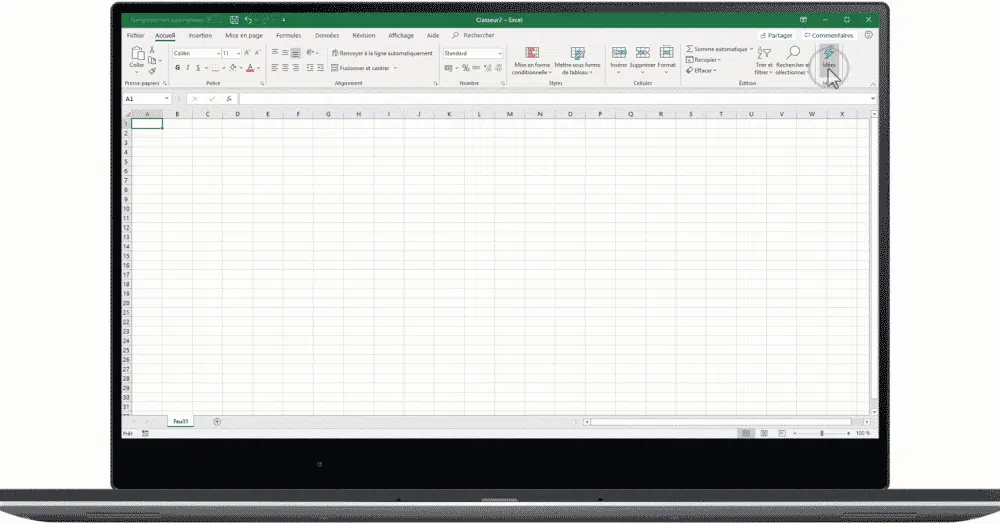The height and width of the screenshot is (523, 1000).
Task: Click the text orientation icon
Action: (x=310, y=53)
